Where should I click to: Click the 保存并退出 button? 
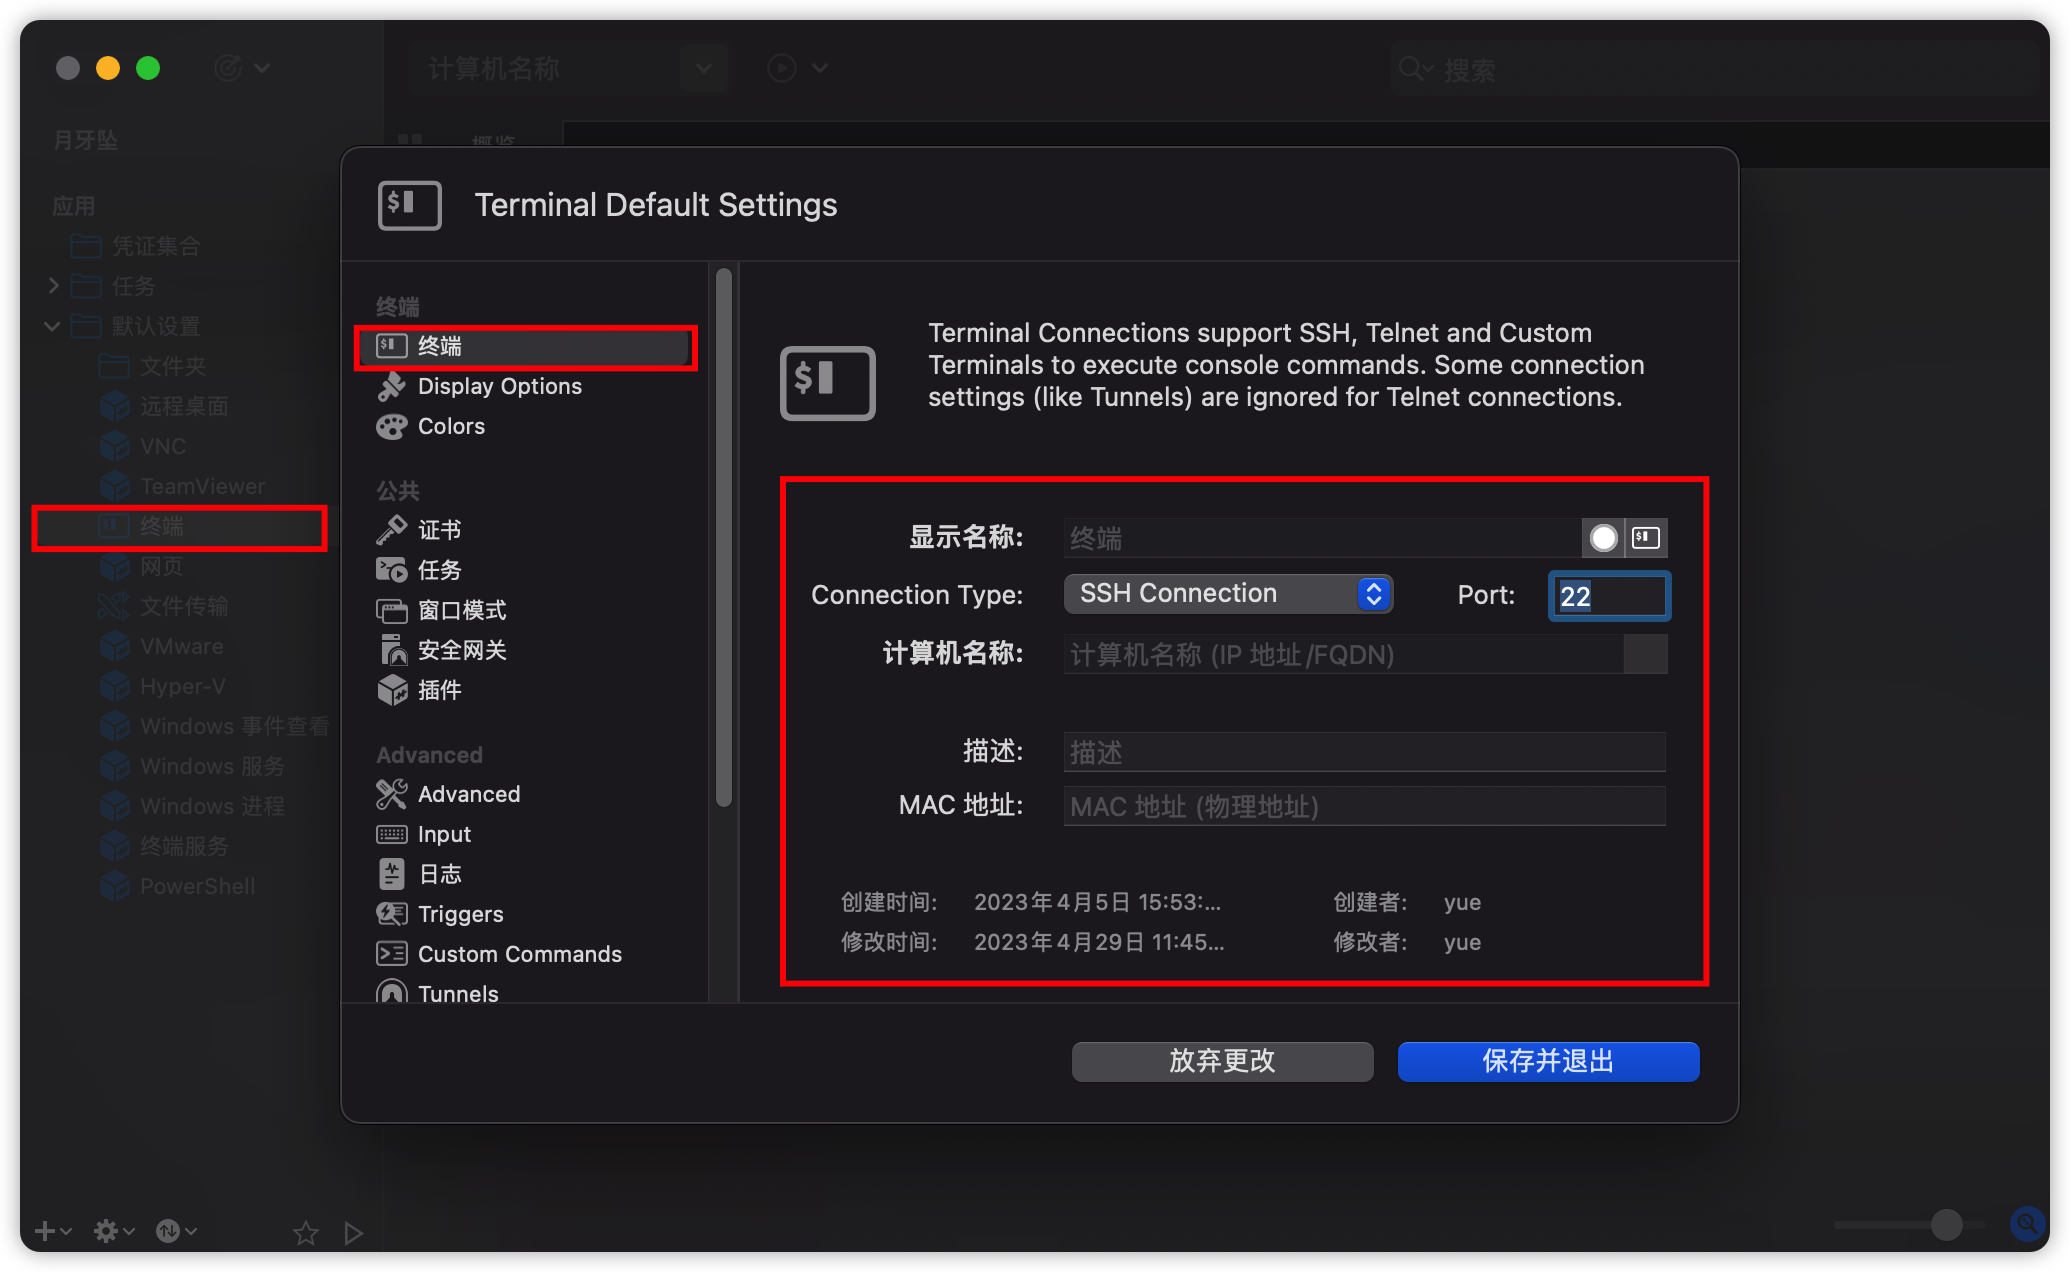tap(1547, 1061)
